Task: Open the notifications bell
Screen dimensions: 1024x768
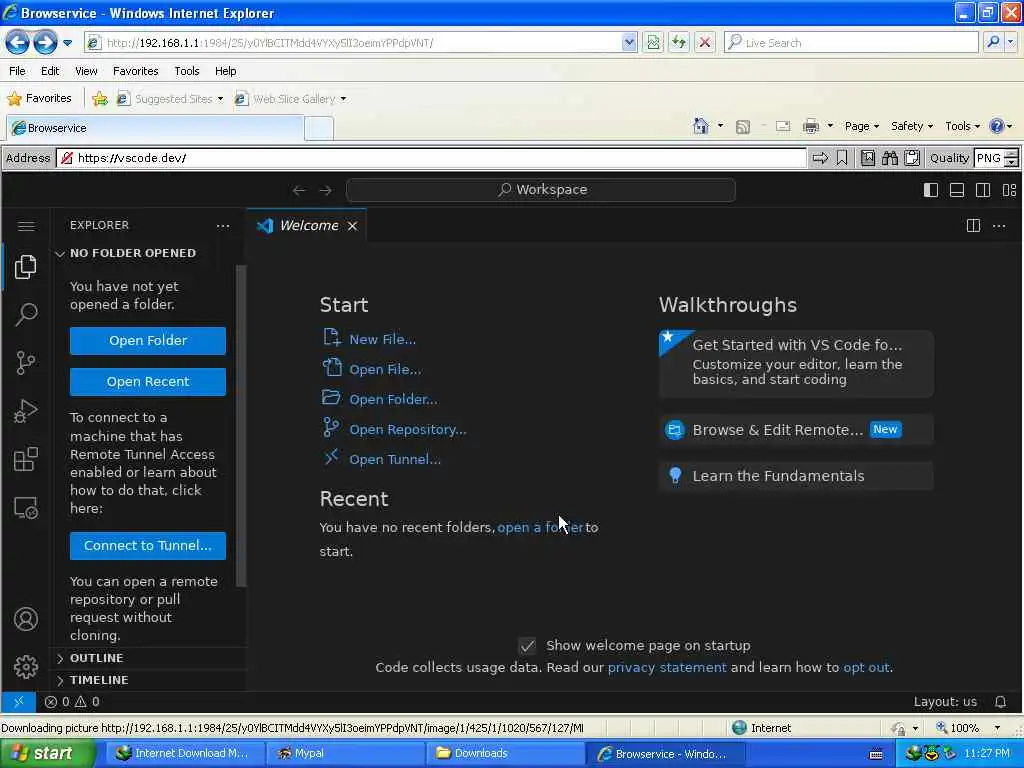Action: point(1000,702)
